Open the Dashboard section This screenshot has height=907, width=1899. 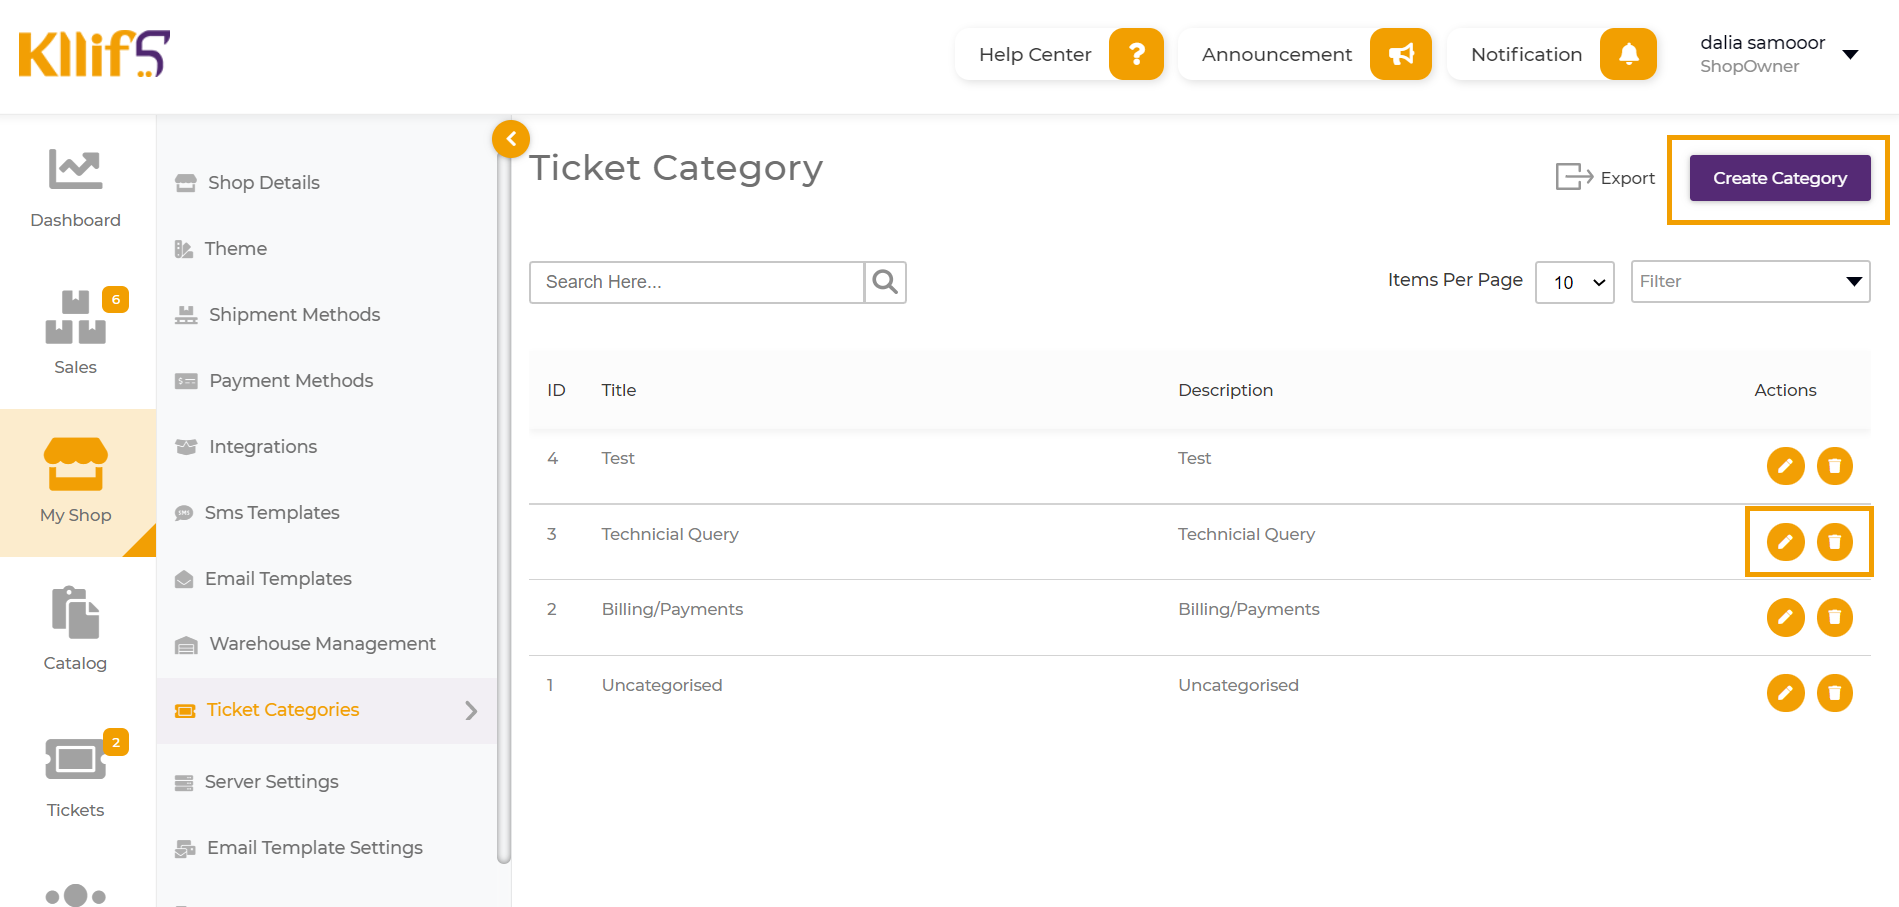click(x=76, y=188)
